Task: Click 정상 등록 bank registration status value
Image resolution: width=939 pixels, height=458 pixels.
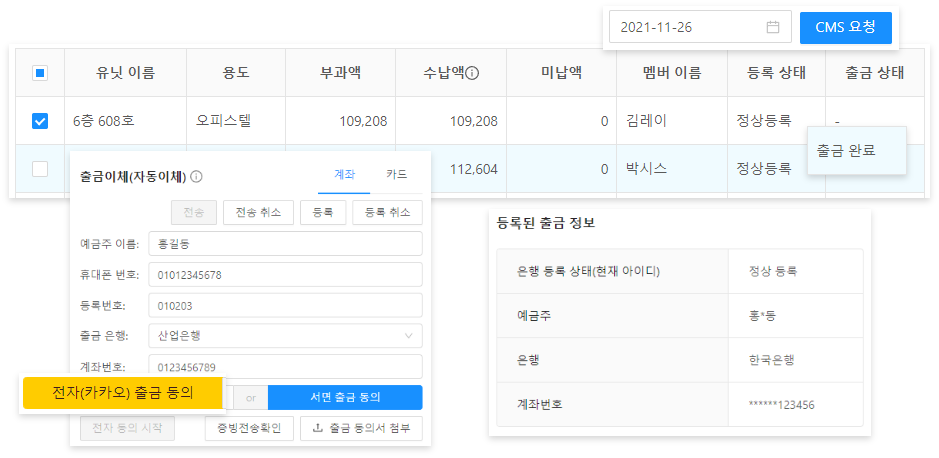Action: [x=773, y=271]
